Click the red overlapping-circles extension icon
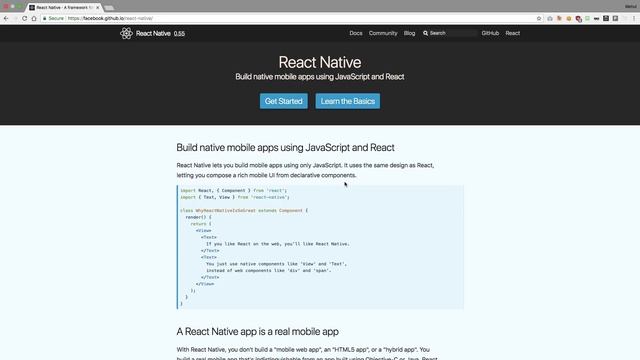The image size is (640, 360). tap(578, 19)
